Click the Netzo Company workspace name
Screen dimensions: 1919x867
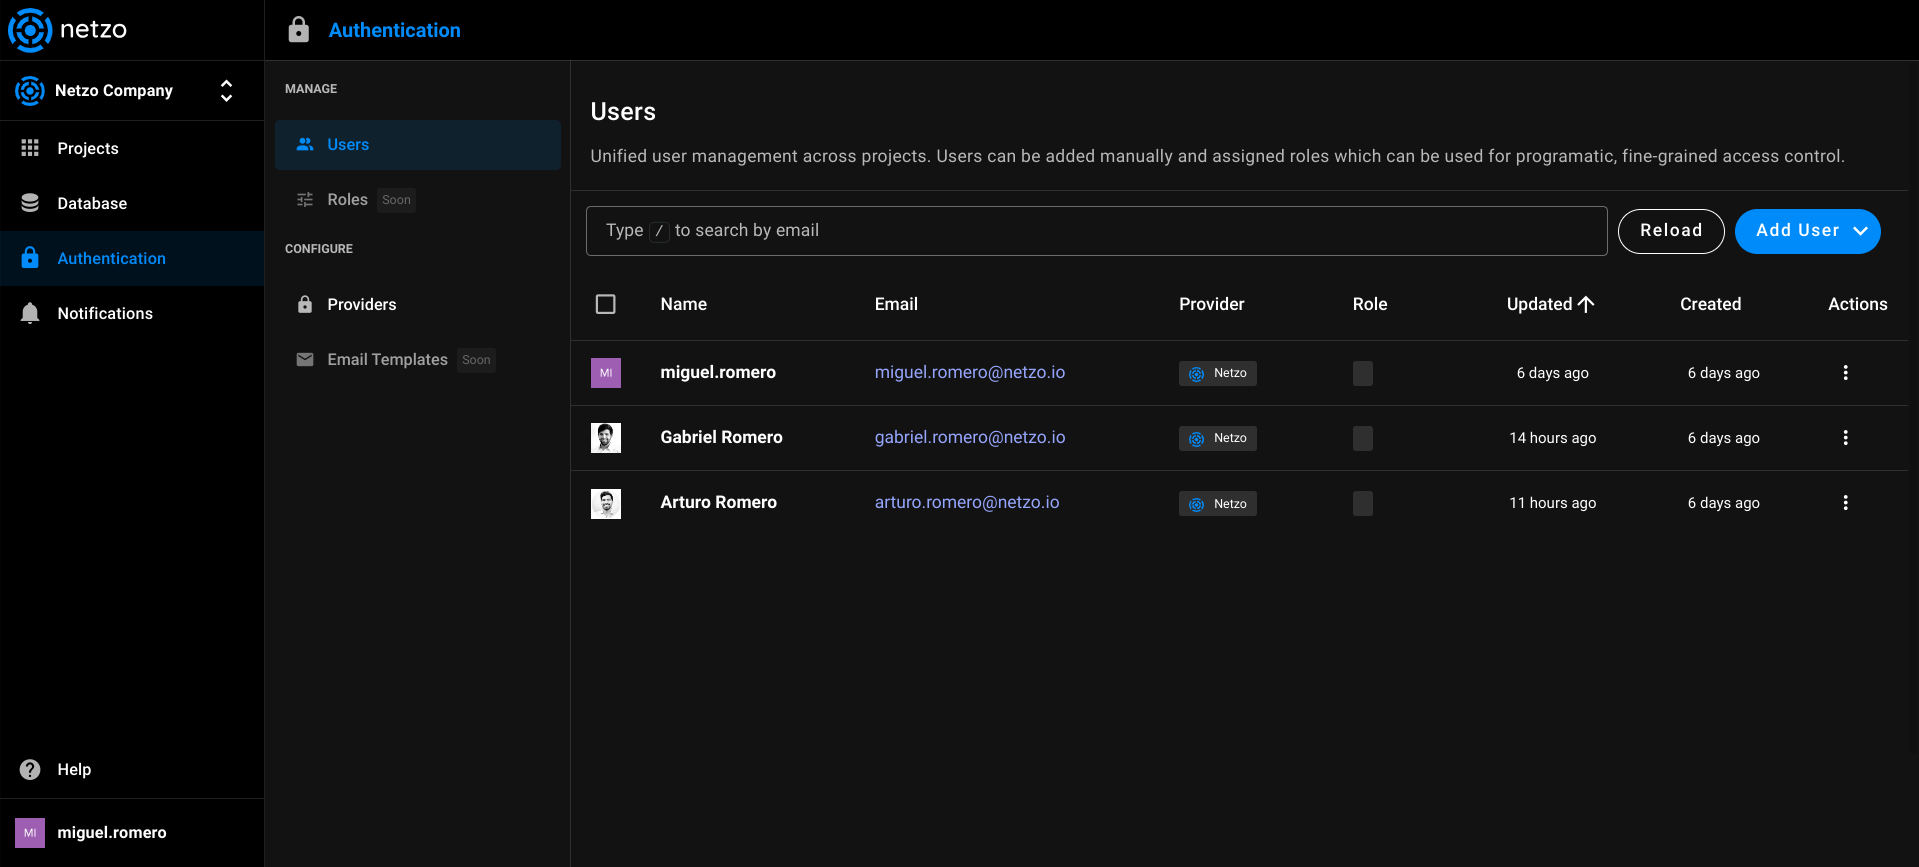[x=114, y=91]
